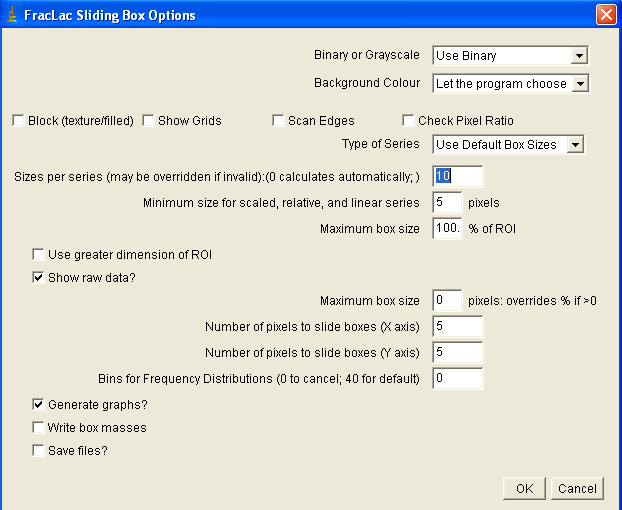
Task: Select the Bins for Frequency Distributions field
Action: [458, 378]
